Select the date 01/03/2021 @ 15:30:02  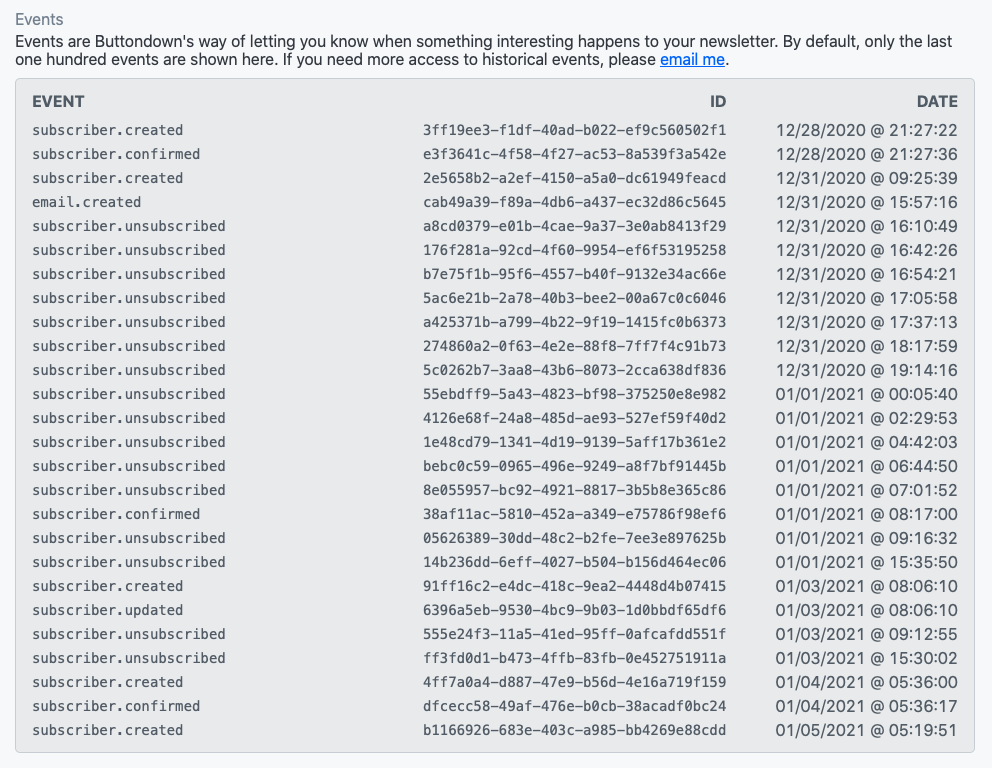tap(867, 658)
